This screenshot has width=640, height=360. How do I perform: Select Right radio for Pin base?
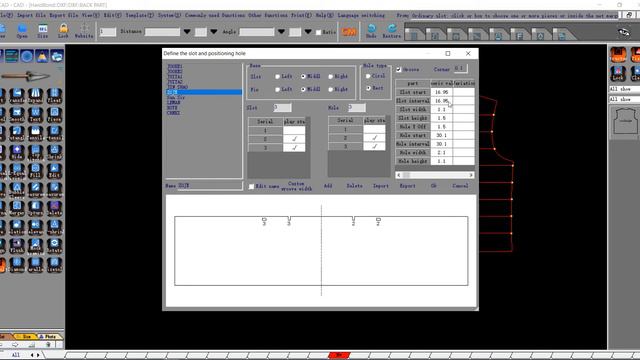pyautogui.click(x=331, y=89)
